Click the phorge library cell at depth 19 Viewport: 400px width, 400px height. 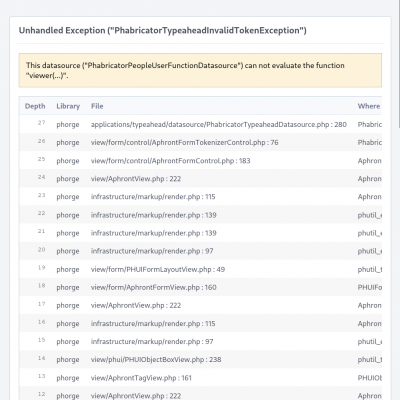[68, 269]
